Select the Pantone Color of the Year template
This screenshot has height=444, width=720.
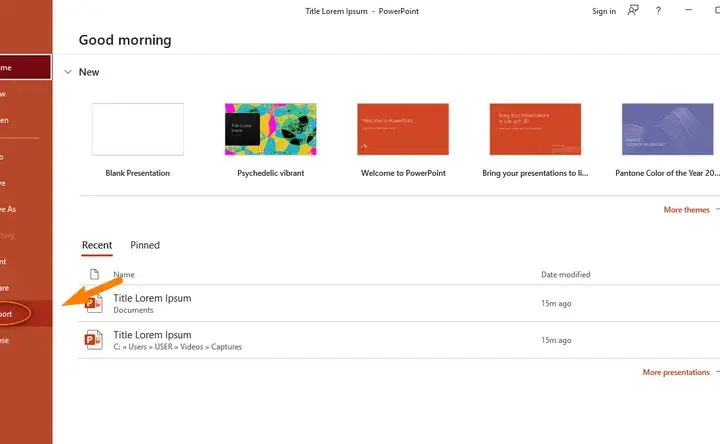point(668,129)
